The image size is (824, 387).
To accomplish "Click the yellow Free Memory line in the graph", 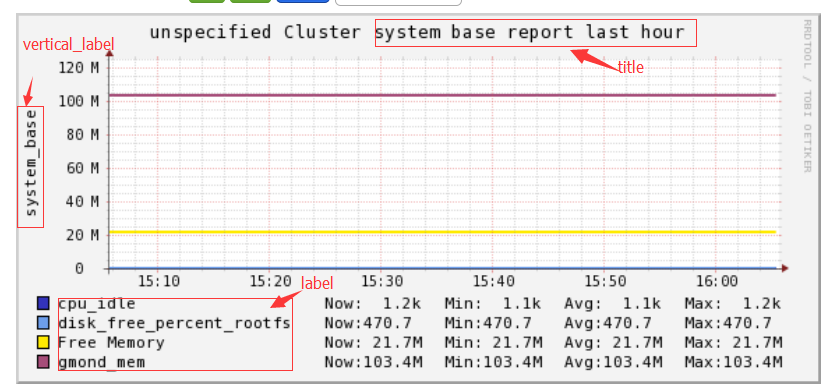I will pyautogui.click(x=442, y=231).
